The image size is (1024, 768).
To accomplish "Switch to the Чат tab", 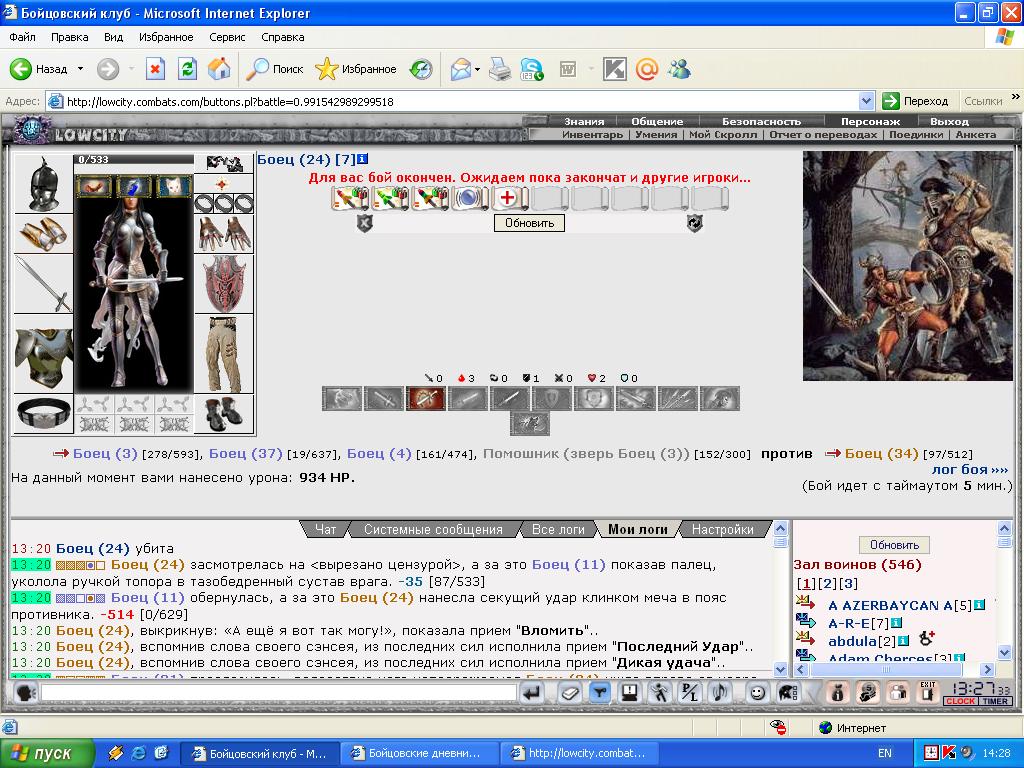I will (x=325, y=530).
